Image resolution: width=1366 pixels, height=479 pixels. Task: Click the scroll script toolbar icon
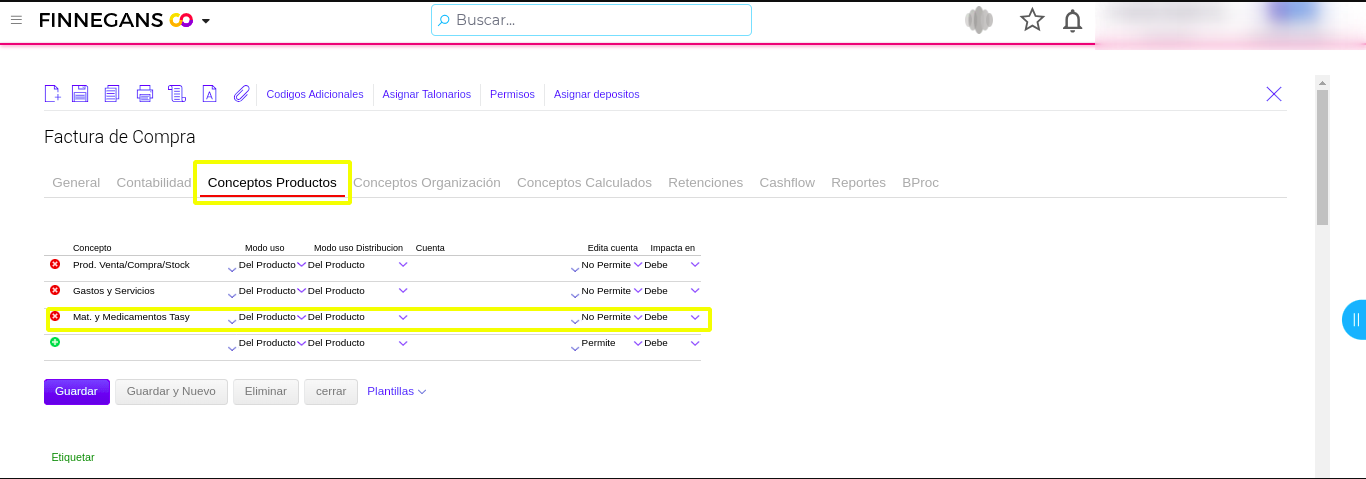pyautogui.click(x=177, y=94)
